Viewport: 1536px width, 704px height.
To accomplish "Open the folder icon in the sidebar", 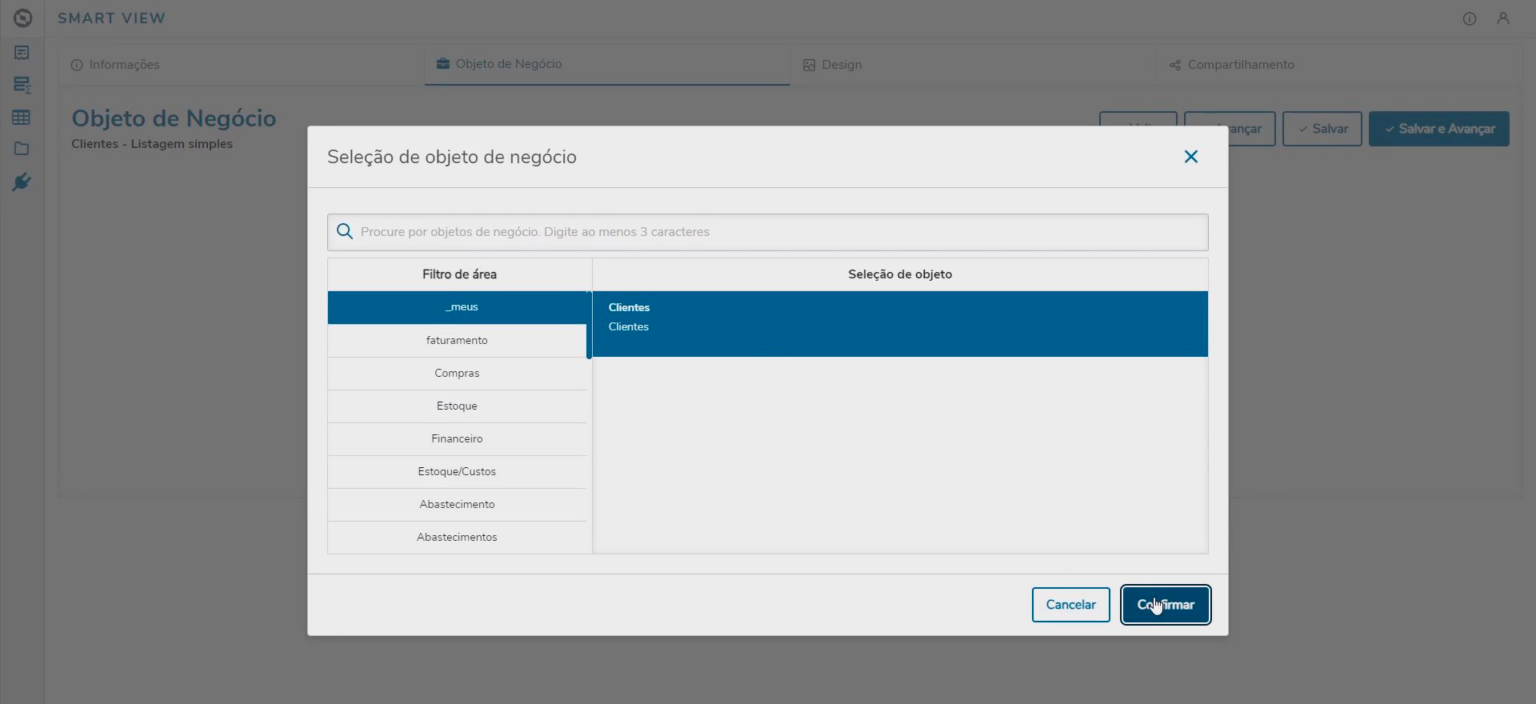I will [21, 150].
